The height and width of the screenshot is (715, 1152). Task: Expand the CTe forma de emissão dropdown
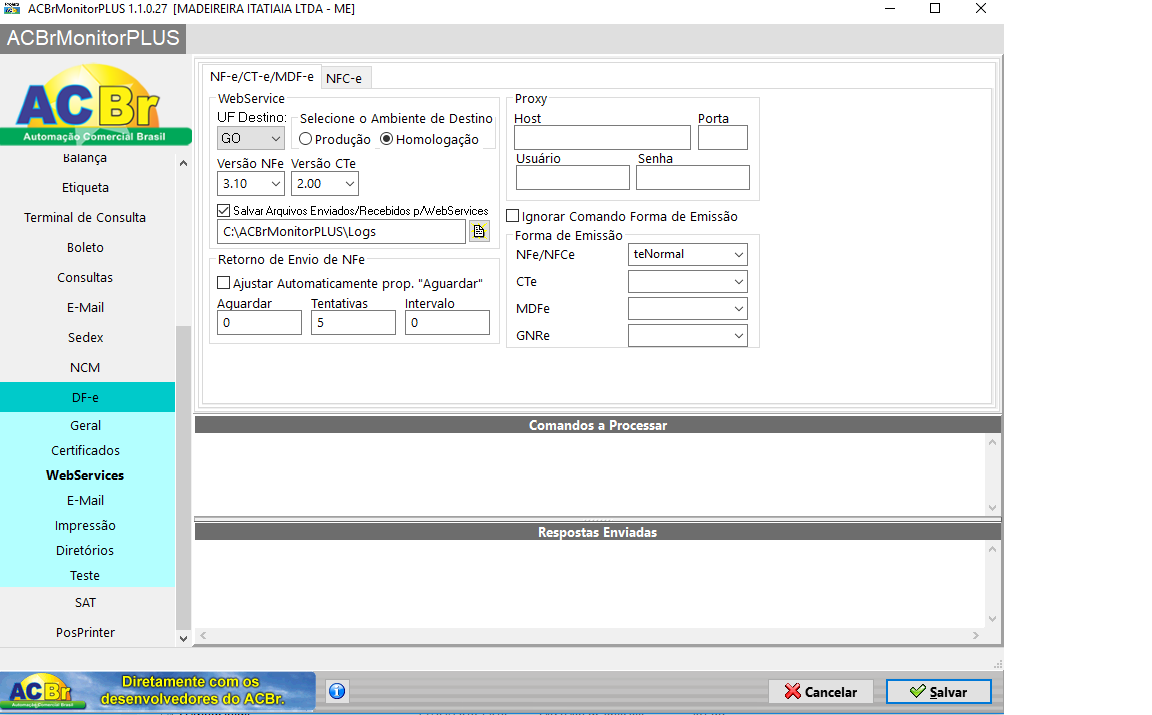point(688,281)
